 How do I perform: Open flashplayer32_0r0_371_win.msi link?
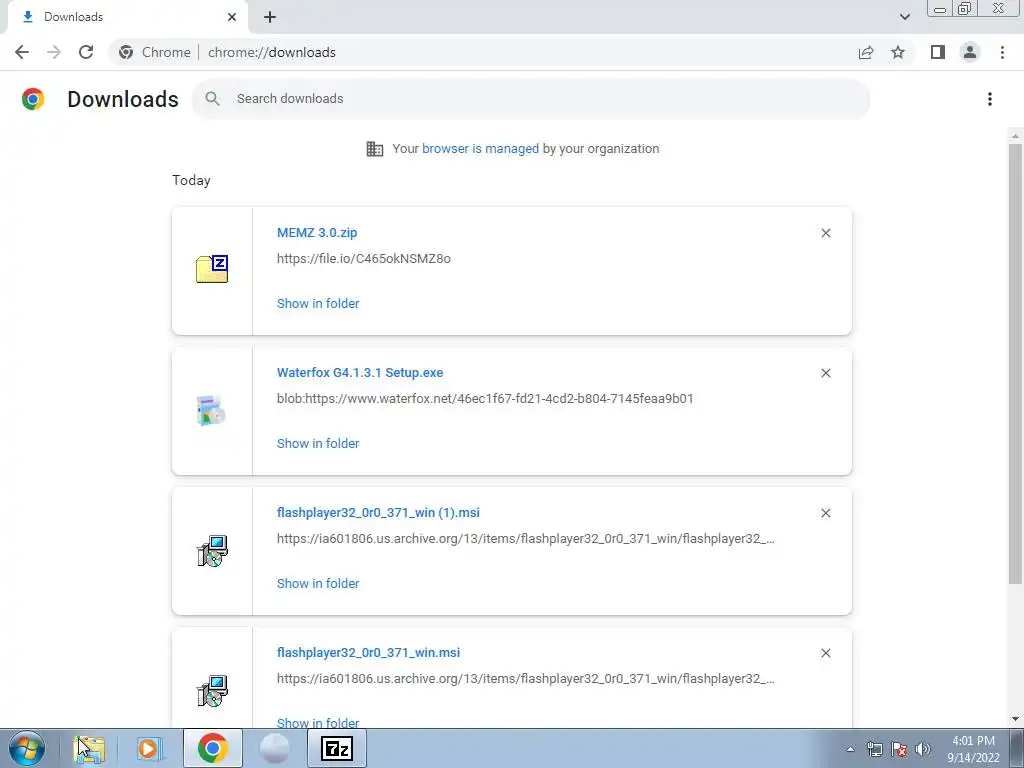[x=368, y=652]
